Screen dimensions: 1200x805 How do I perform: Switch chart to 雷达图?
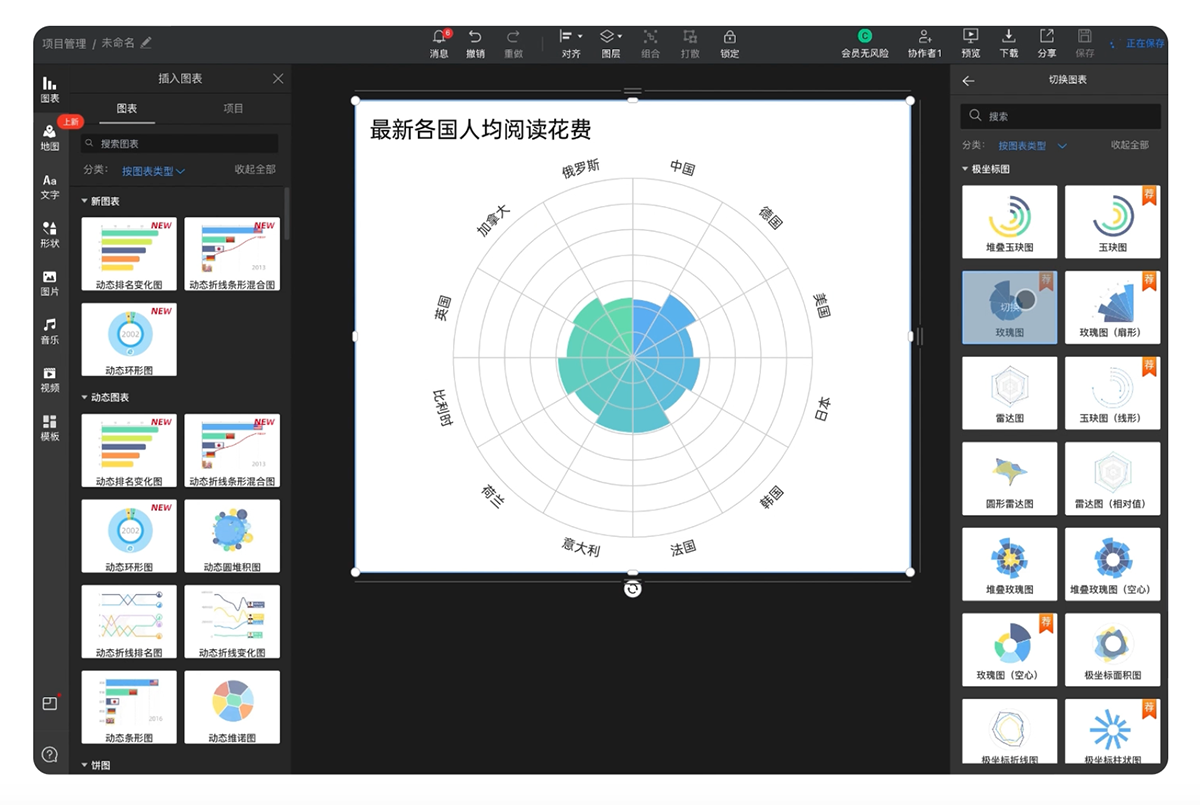point(1009,393)
